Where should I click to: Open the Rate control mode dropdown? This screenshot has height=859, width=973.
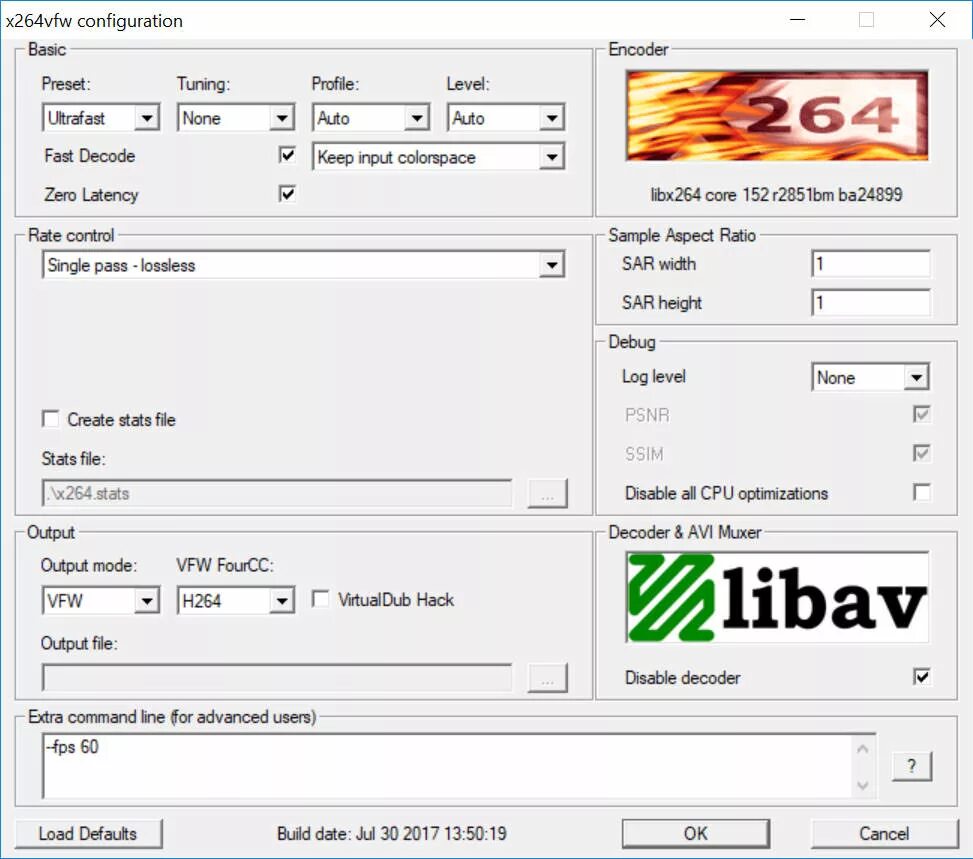303,265
